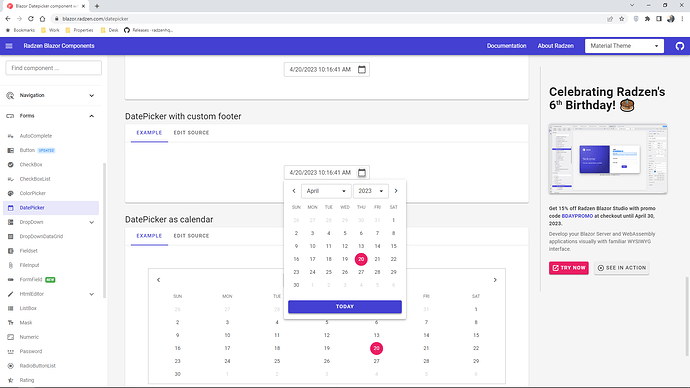Image resolution: width=690 pixels, height=388 pixels.
Task: Click the Try Now button
Action: (x=569, y=267)
